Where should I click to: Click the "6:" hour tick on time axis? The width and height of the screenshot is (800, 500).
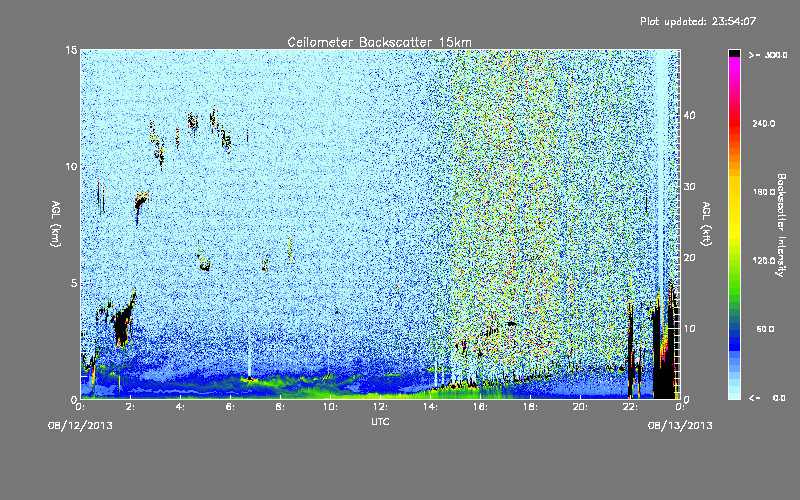tap(231, 407)
